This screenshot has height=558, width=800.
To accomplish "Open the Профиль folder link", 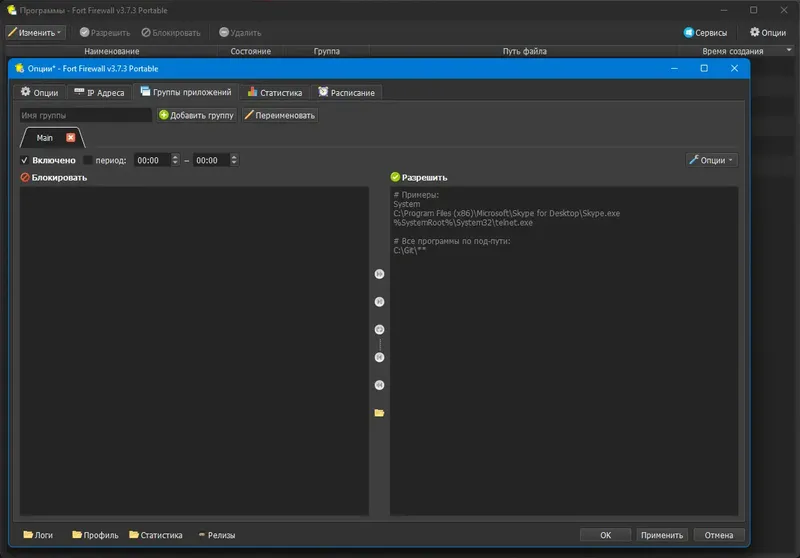I will coord(95,535).
